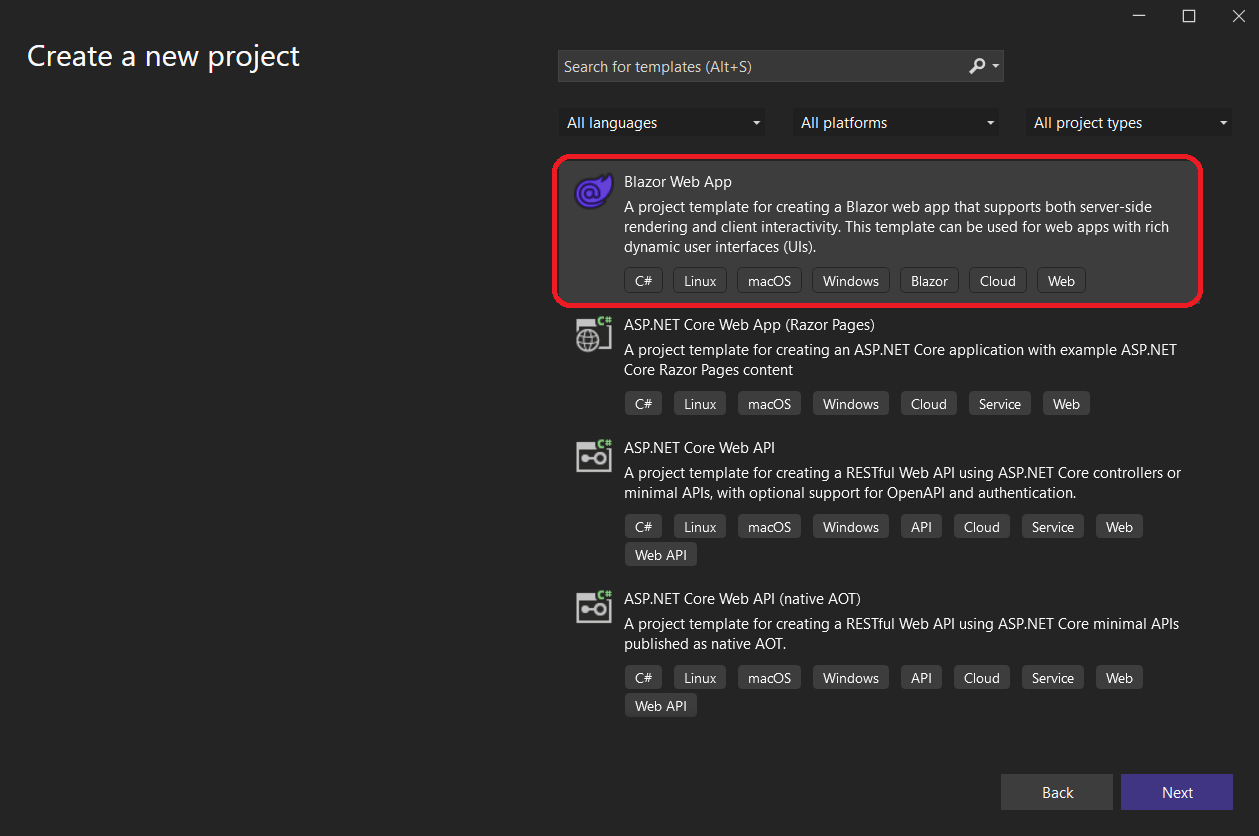Select the Blazor tag on the Blazor template
The image size is (1259, 836).
[928, 280]
